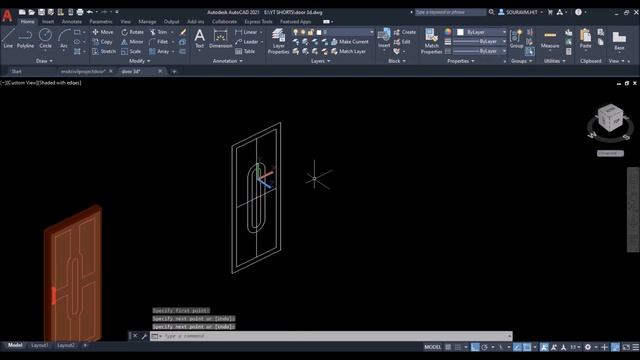The image size is (640, 360).
Task: Expand the Draw panel
Action: pyautogui.click(x=44, y=61)
